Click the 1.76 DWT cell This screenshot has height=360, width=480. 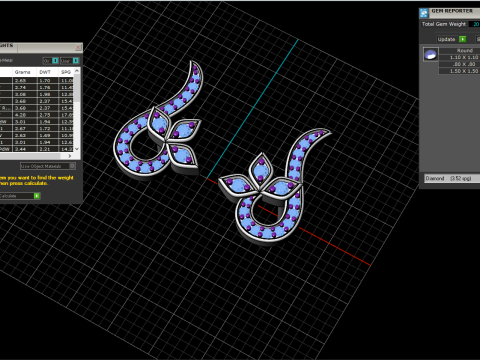[x=48, y=87]
